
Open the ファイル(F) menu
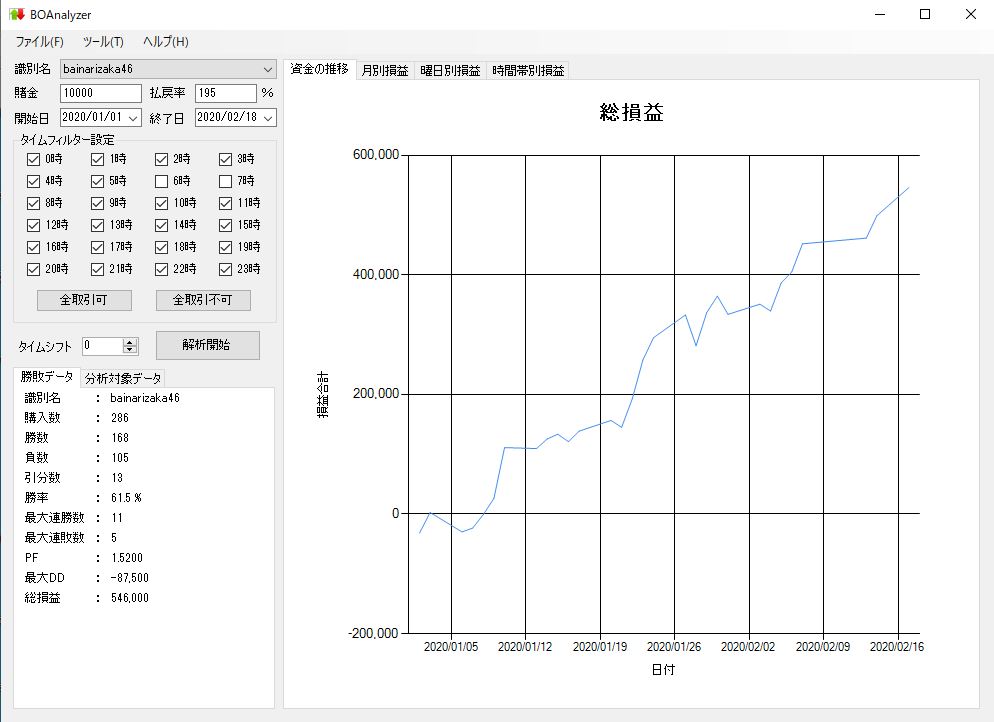tap(39, 42)
